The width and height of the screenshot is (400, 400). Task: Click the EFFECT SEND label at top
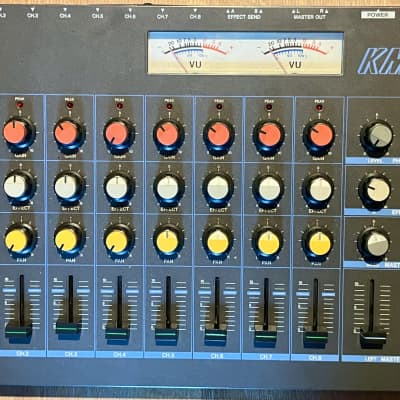[244, 17]
